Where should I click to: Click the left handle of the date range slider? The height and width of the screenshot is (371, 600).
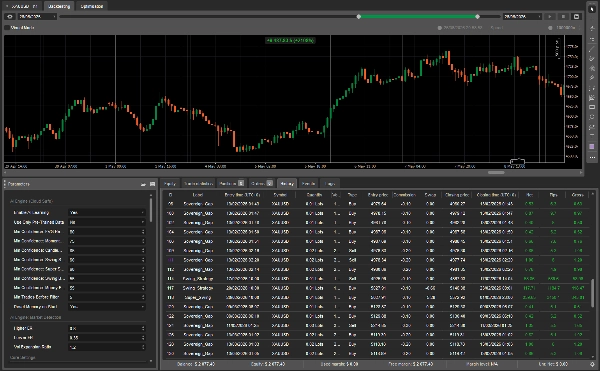coord(359,16)
